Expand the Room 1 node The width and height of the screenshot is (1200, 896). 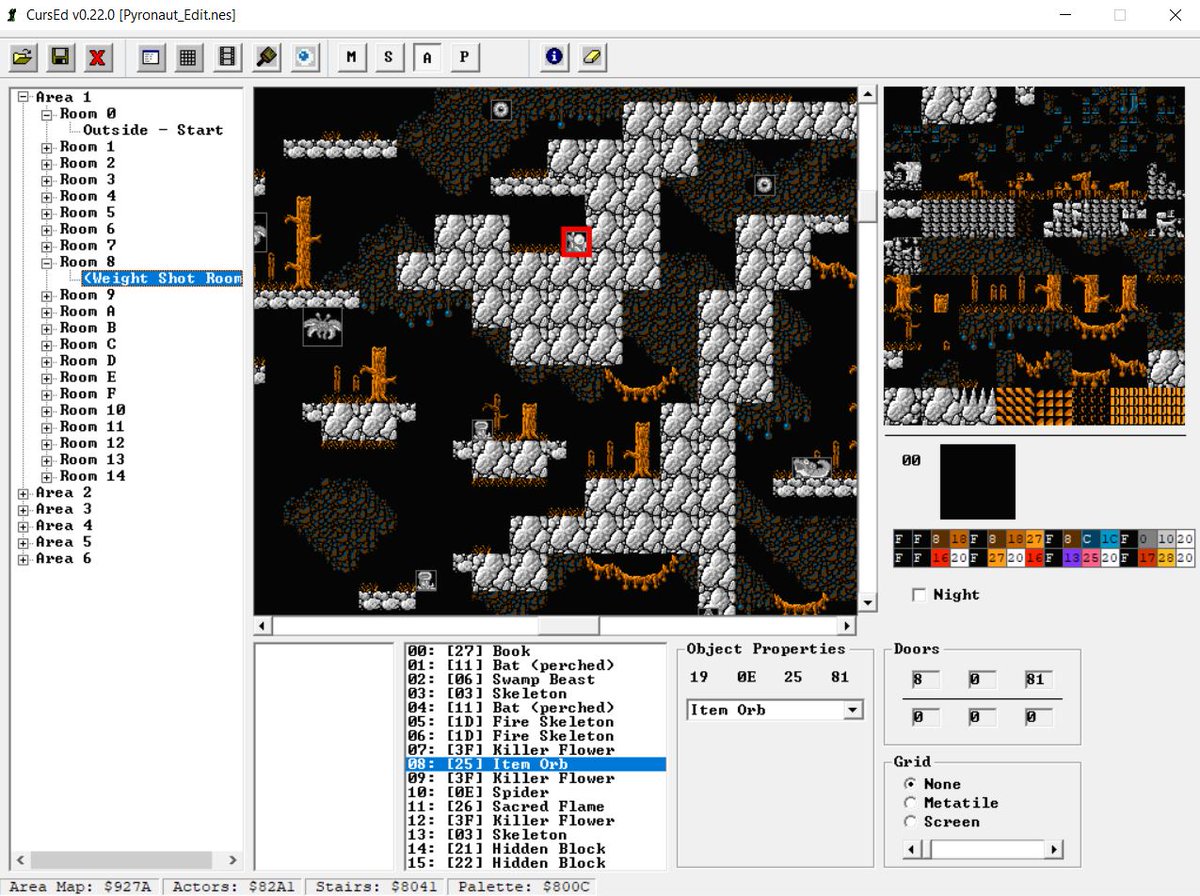[47, 147]
